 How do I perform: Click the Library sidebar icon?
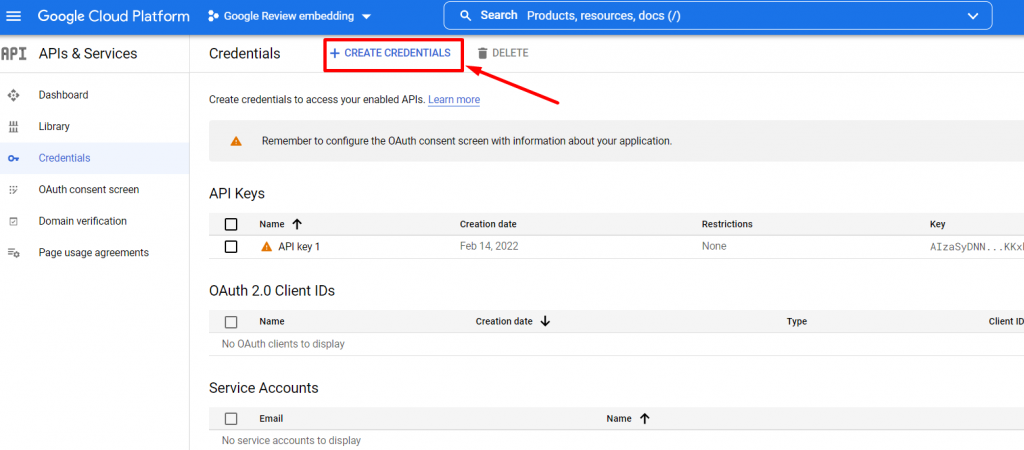pyautogui.click(x=13, y=127)
